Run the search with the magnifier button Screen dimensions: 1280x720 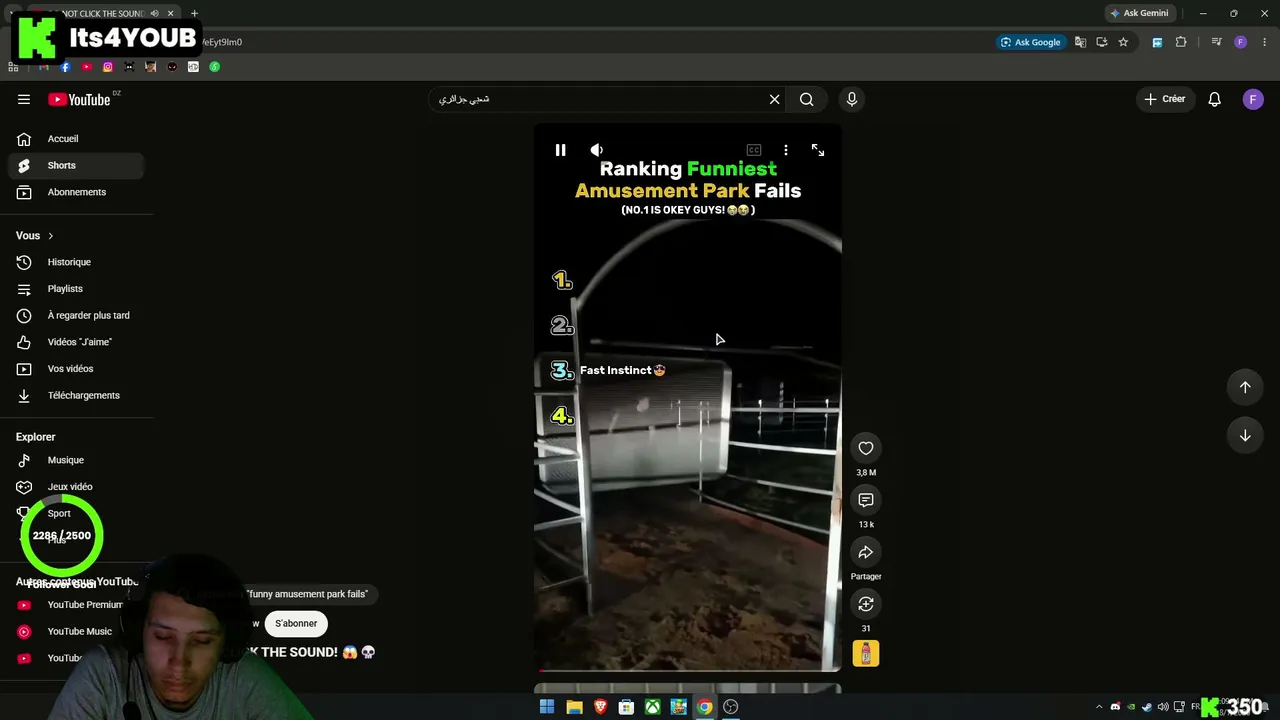tap(807, 99)
